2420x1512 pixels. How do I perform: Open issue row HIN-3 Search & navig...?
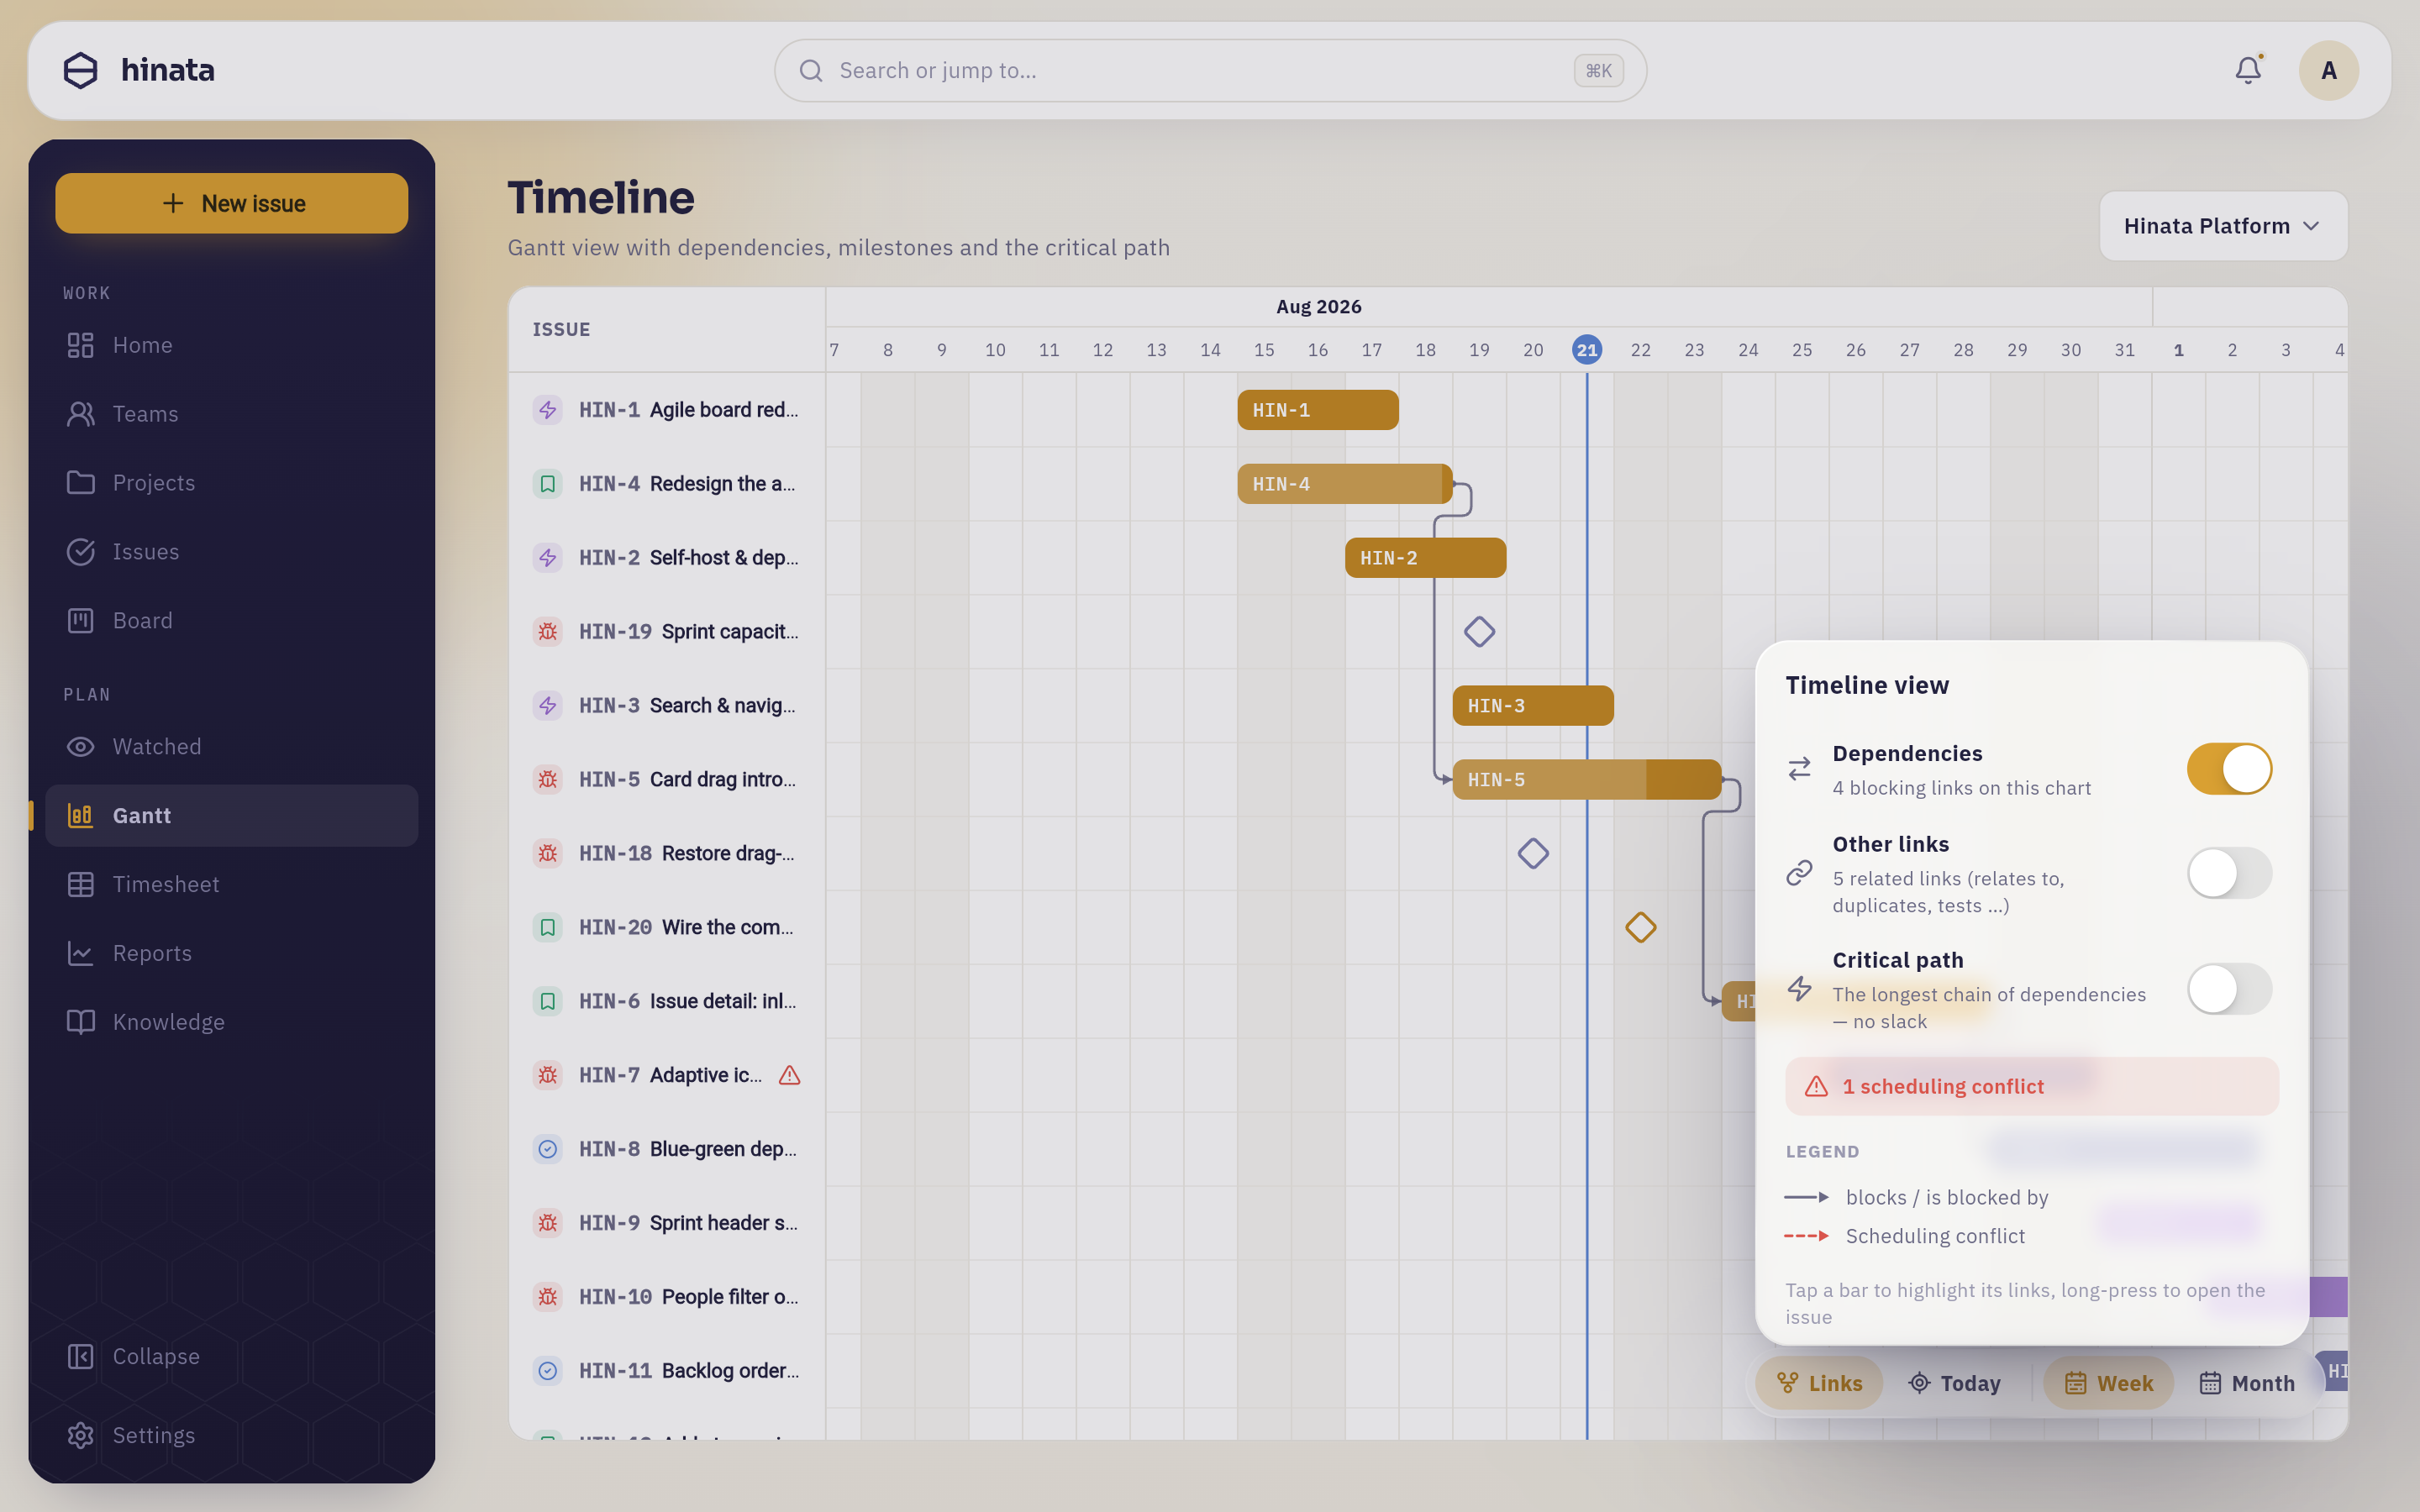coord(667,706)
